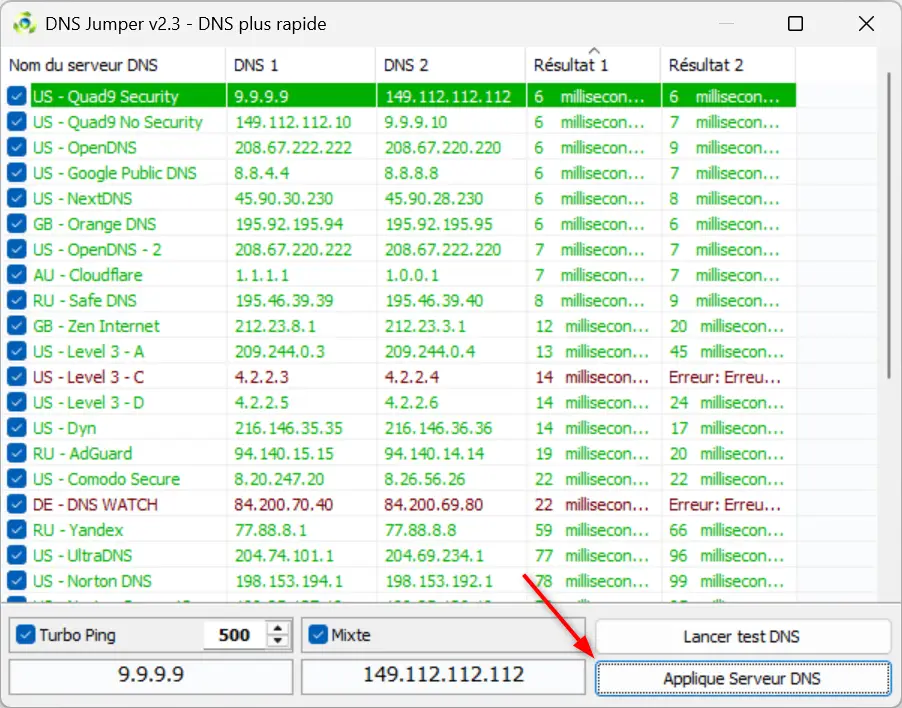Sort by Nom du serveur DNS column header
The image size is (902, 708).
(x=113, y=65)
